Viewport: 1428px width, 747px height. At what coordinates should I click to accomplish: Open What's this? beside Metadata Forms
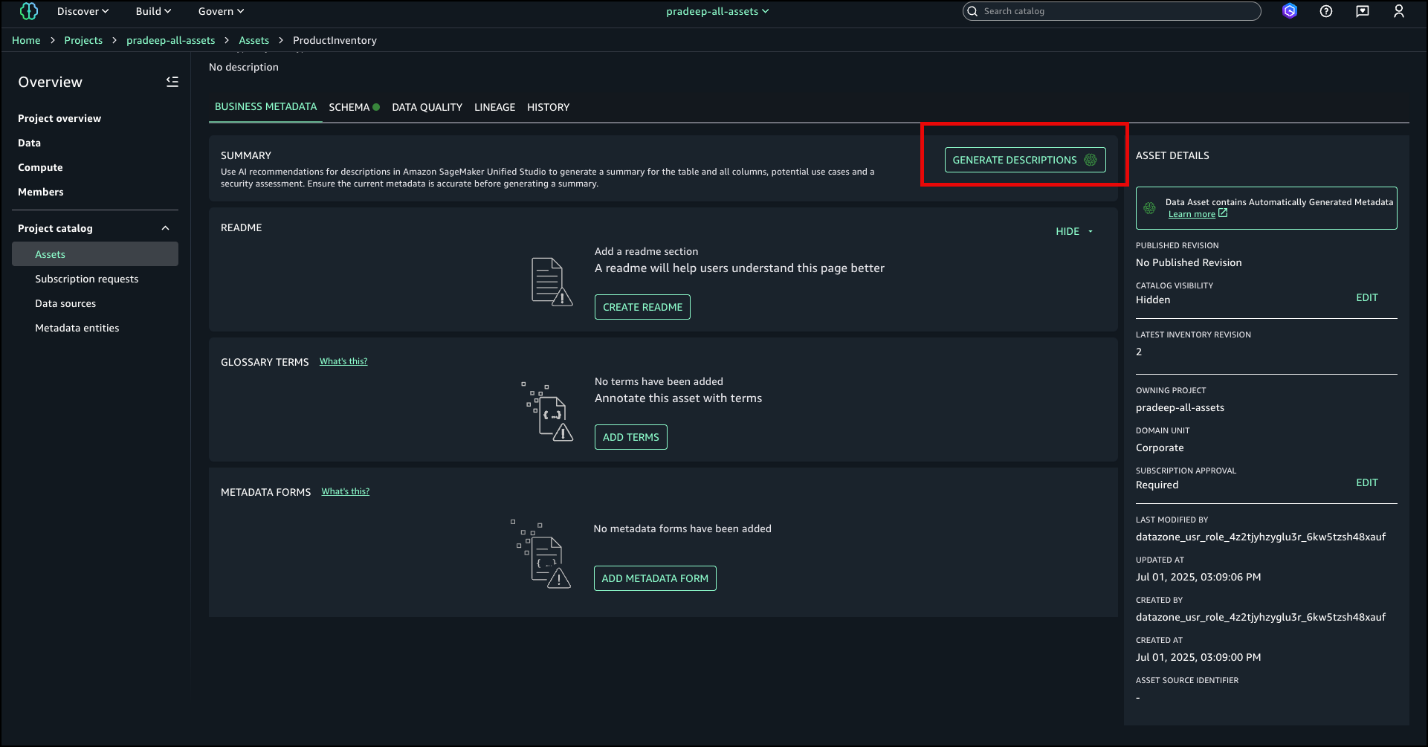[x=345, y=492]
